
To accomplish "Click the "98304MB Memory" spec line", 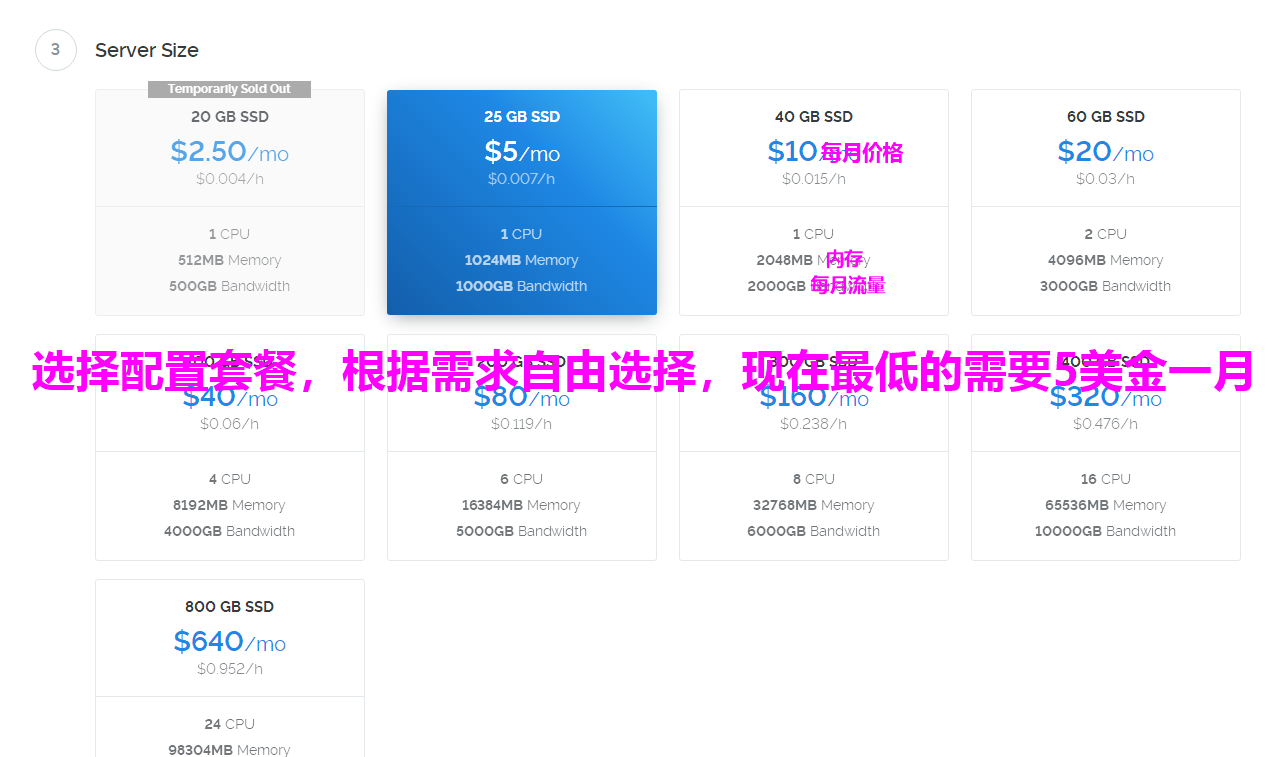I will pyautogui.click(x=230, y=750).
